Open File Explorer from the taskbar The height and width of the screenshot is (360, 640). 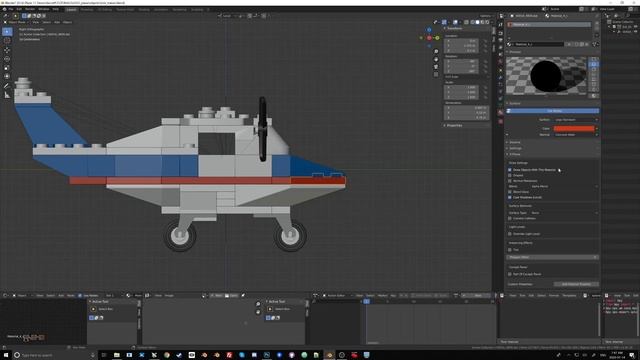pos(117,355)
